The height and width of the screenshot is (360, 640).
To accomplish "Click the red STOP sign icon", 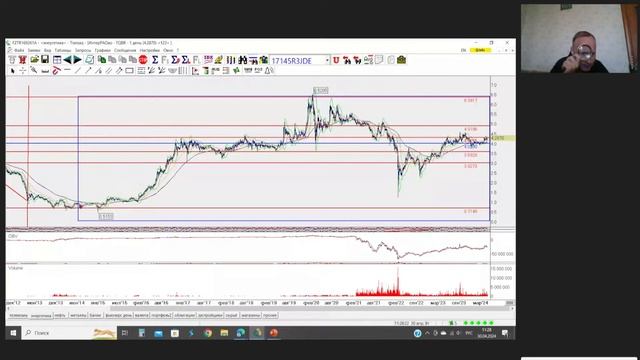I will (143, 60).
